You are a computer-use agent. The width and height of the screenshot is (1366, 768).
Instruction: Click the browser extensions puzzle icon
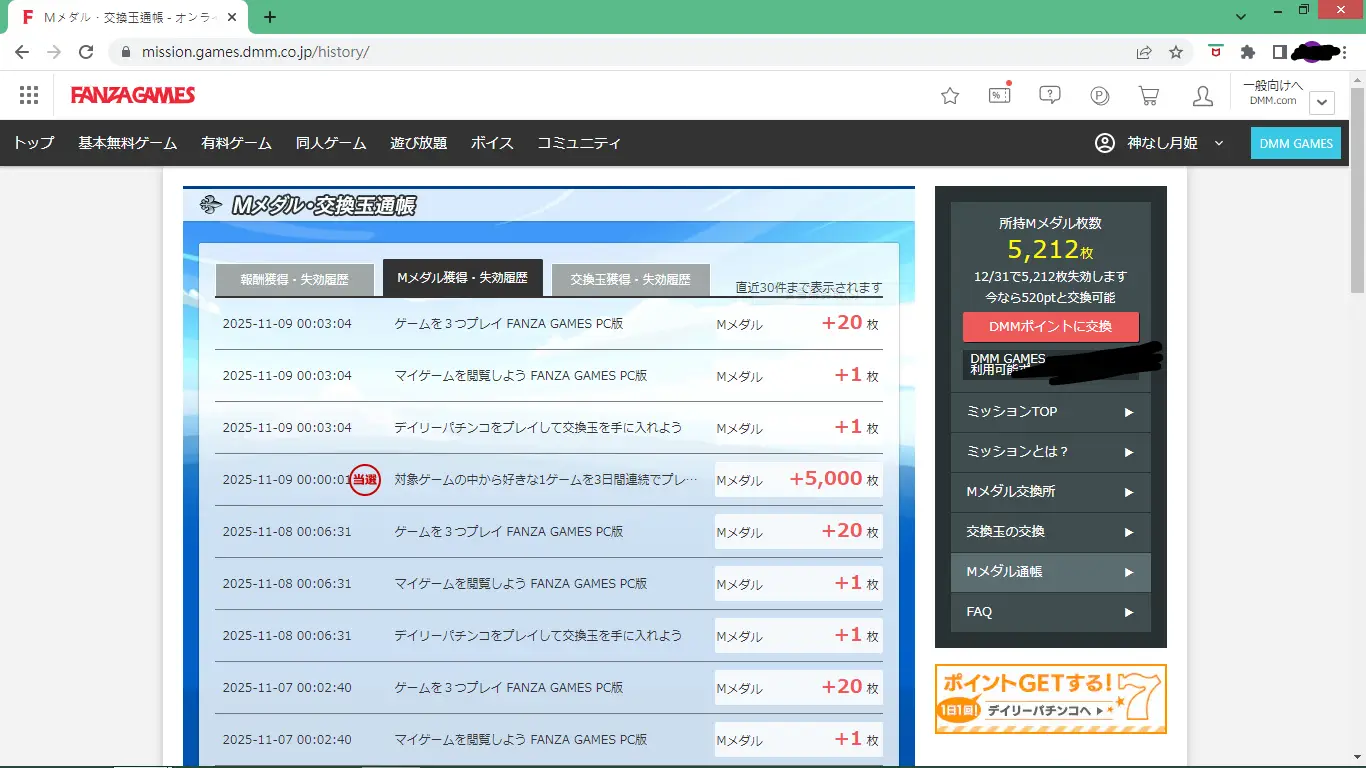click(x=1247, y=52)
